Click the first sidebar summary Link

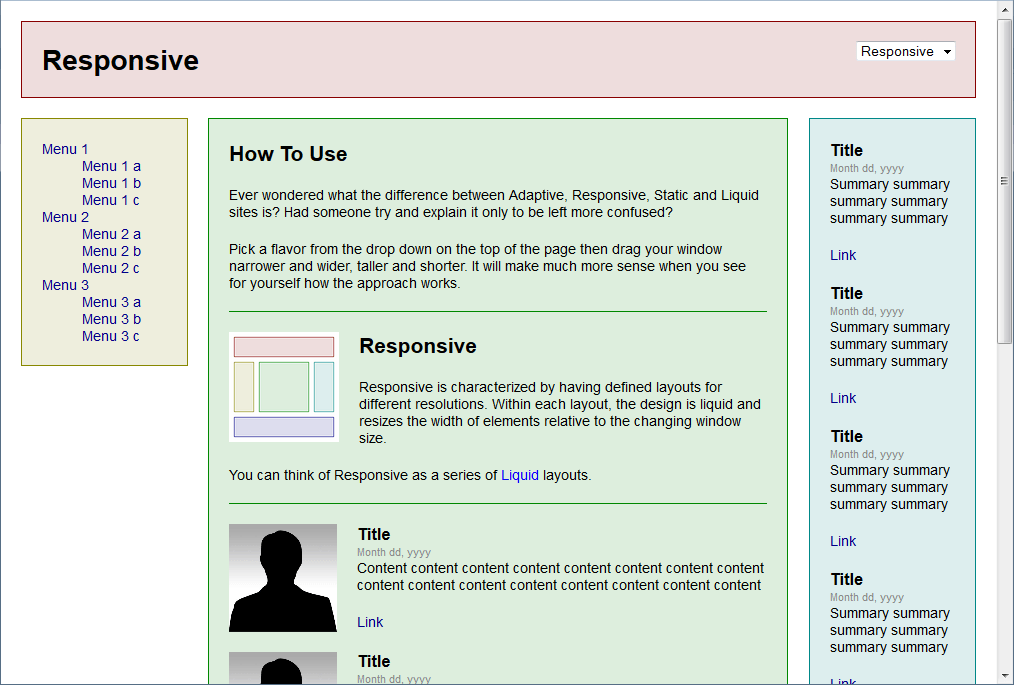[843, 256]
